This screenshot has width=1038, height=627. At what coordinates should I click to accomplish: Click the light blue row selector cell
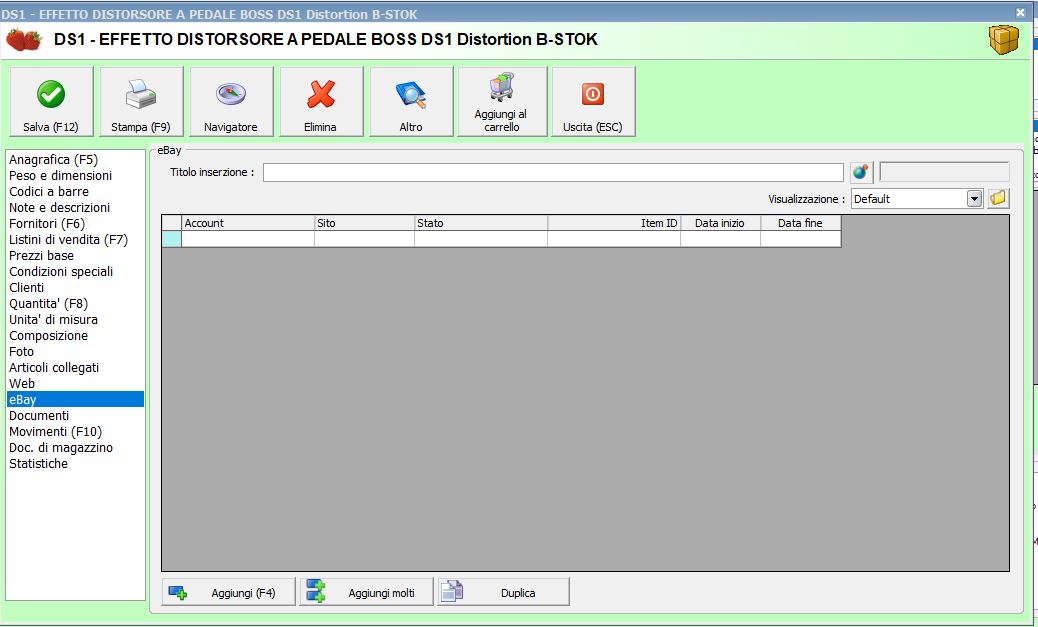pos(171,239)
